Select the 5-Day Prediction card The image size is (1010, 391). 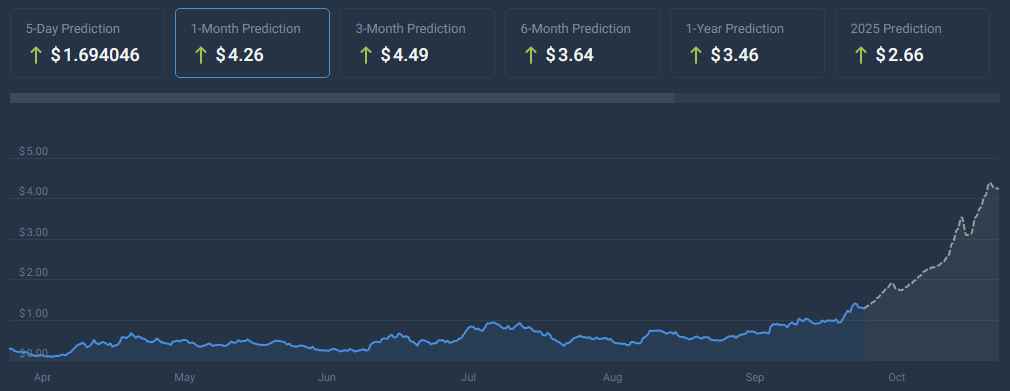88,43
